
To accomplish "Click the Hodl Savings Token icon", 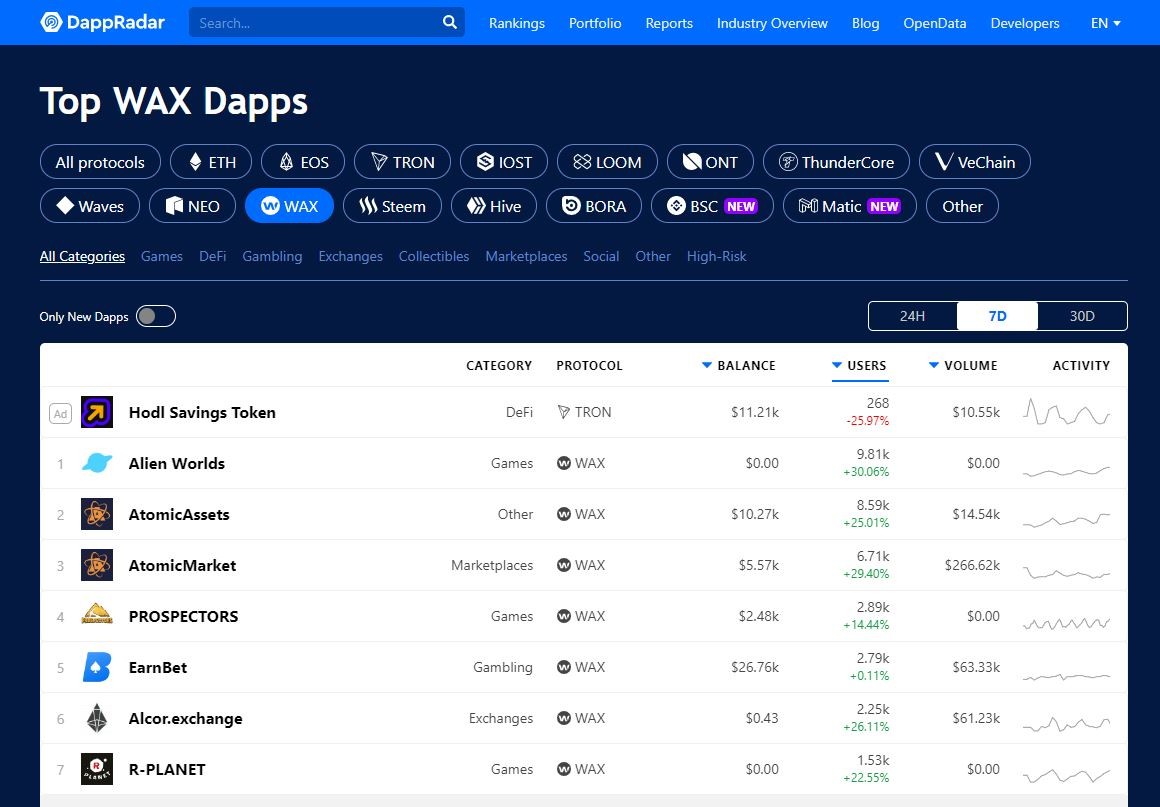I will [x=97, y=412].
